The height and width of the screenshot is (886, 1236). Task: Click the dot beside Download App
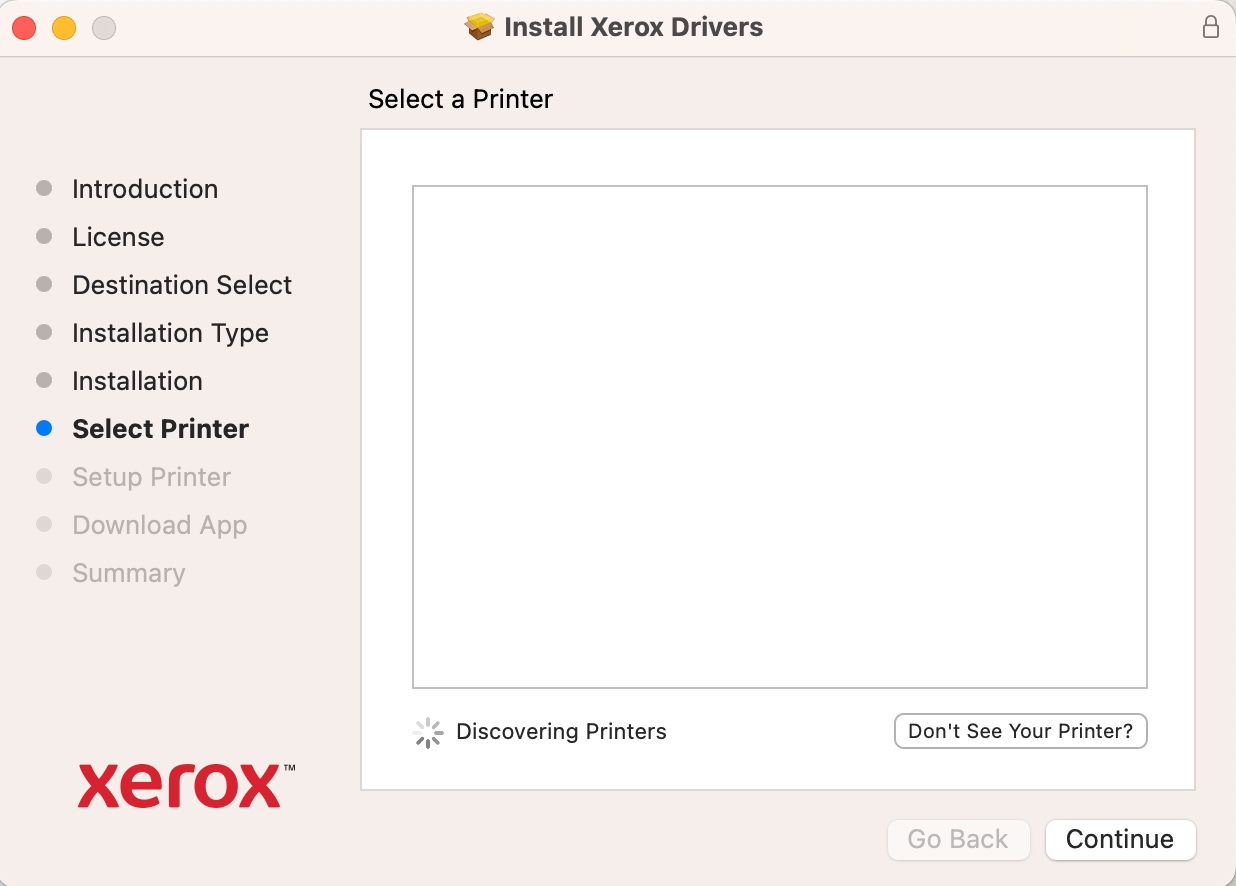(44, 524)
